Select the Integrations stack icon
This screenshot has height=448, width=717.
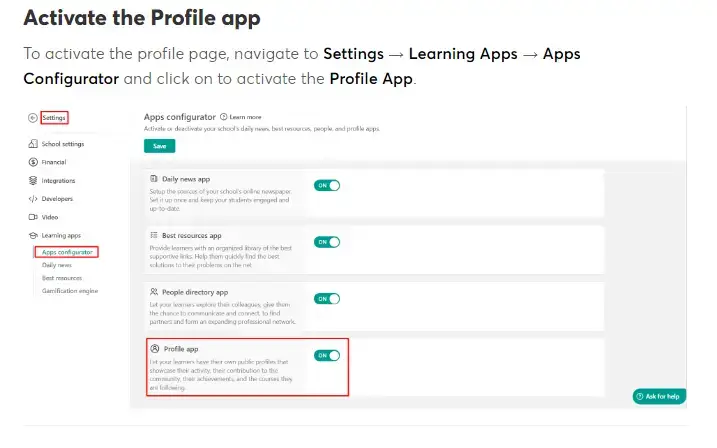click(x=32, y=181)
